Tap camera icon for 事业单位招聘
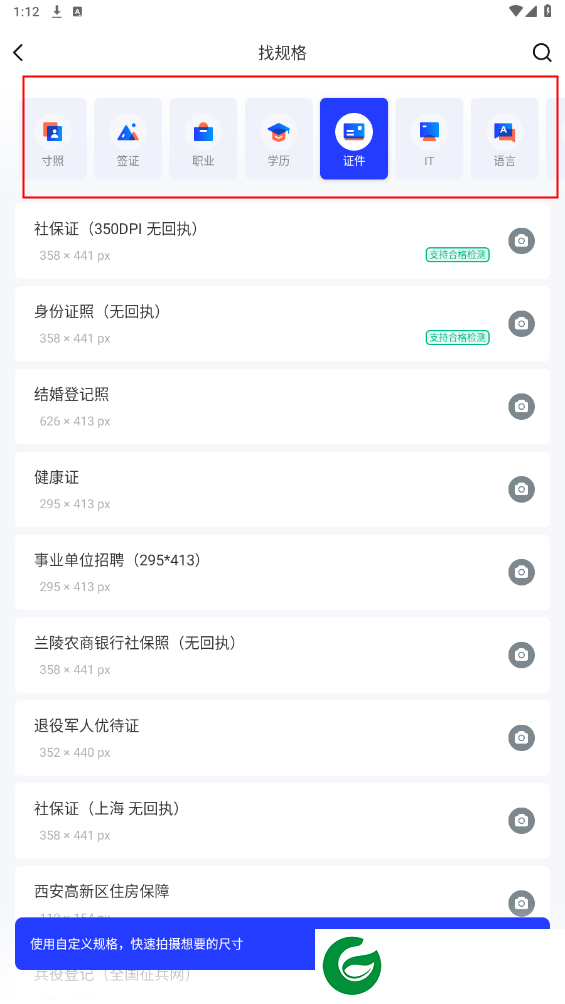 (521, 572)
